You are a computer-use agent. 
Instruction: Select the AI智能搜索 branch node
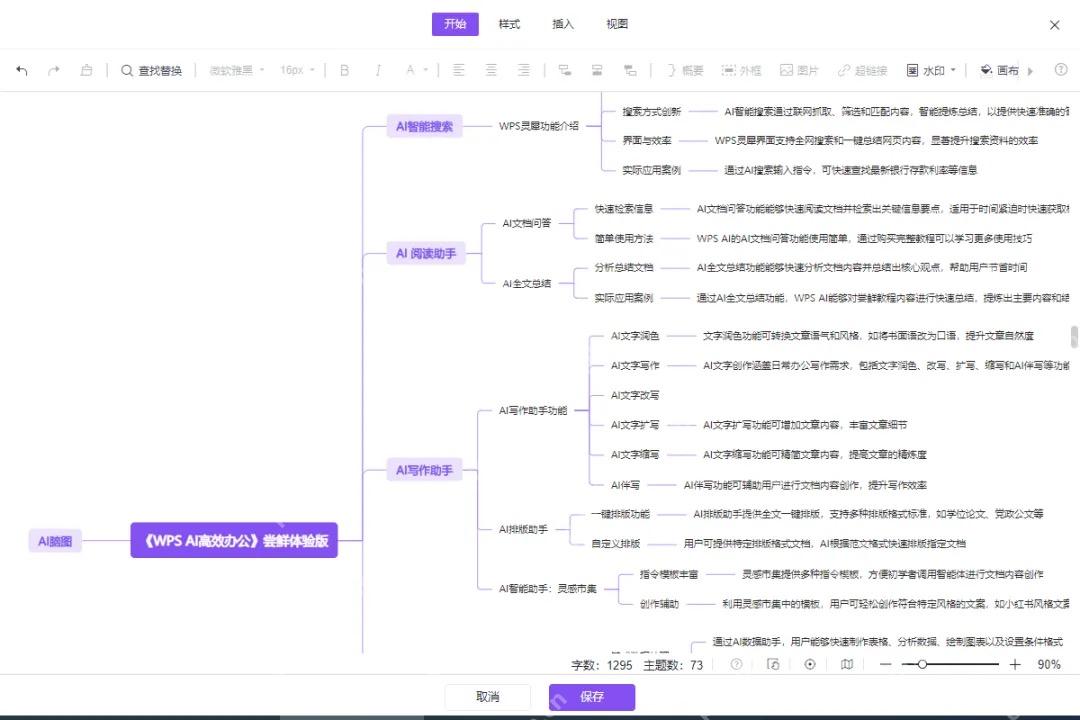point(424,126)
